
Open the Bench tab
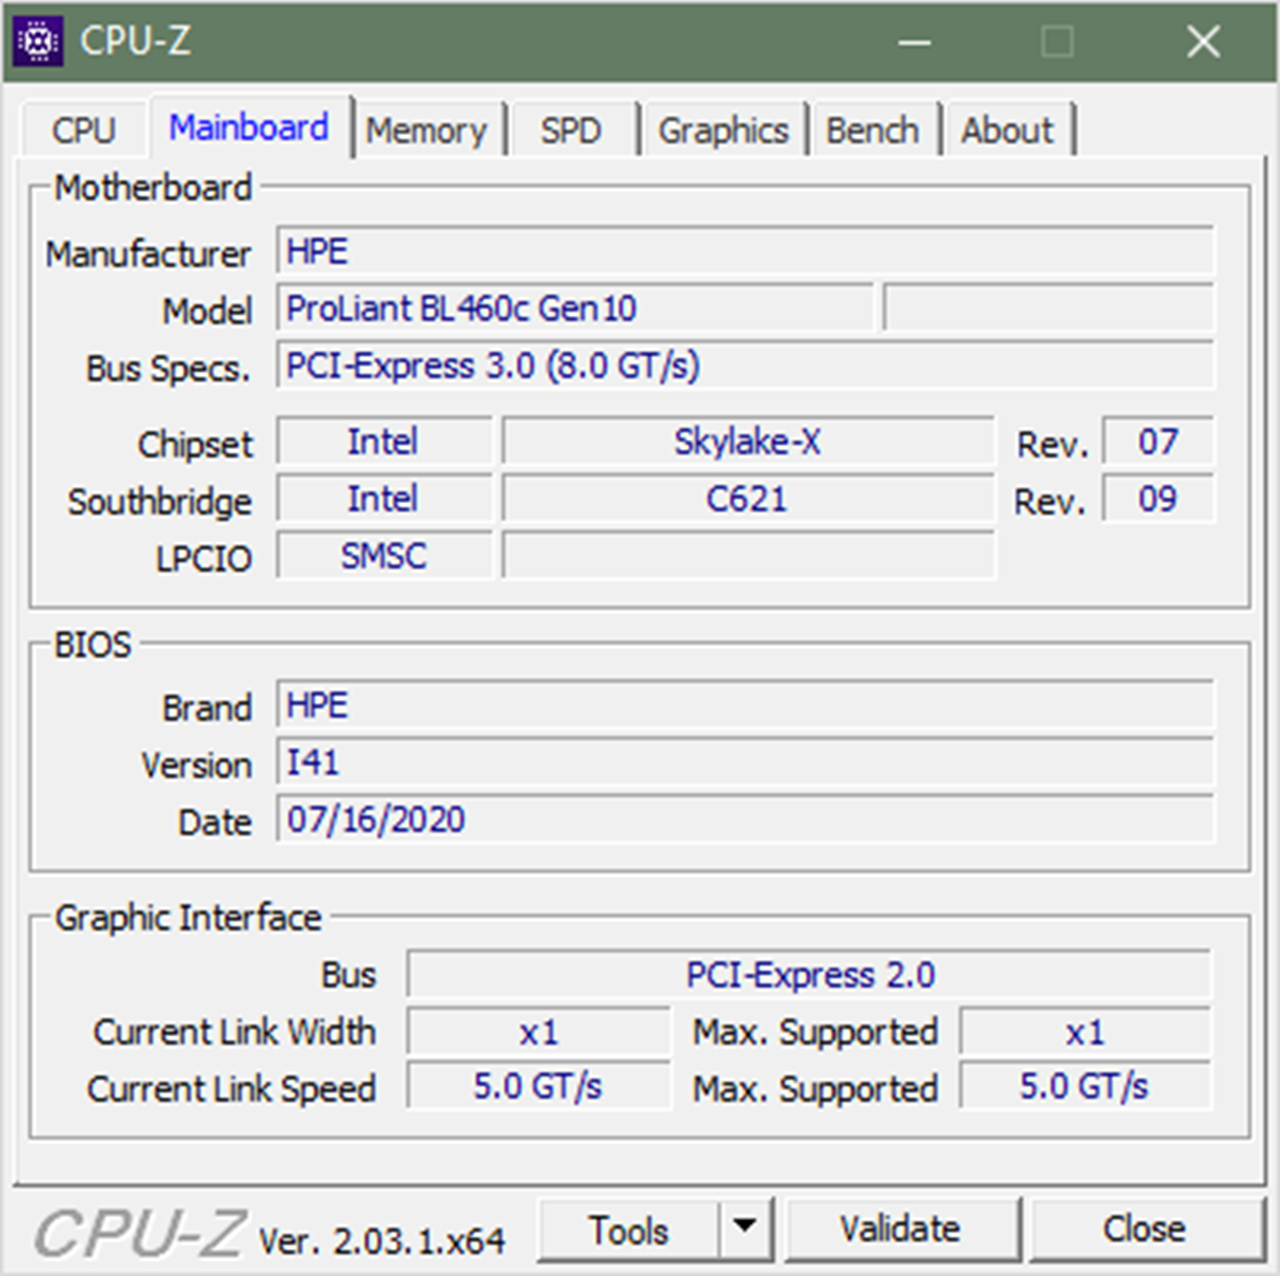pyautogui.click(x=872, y=130)
